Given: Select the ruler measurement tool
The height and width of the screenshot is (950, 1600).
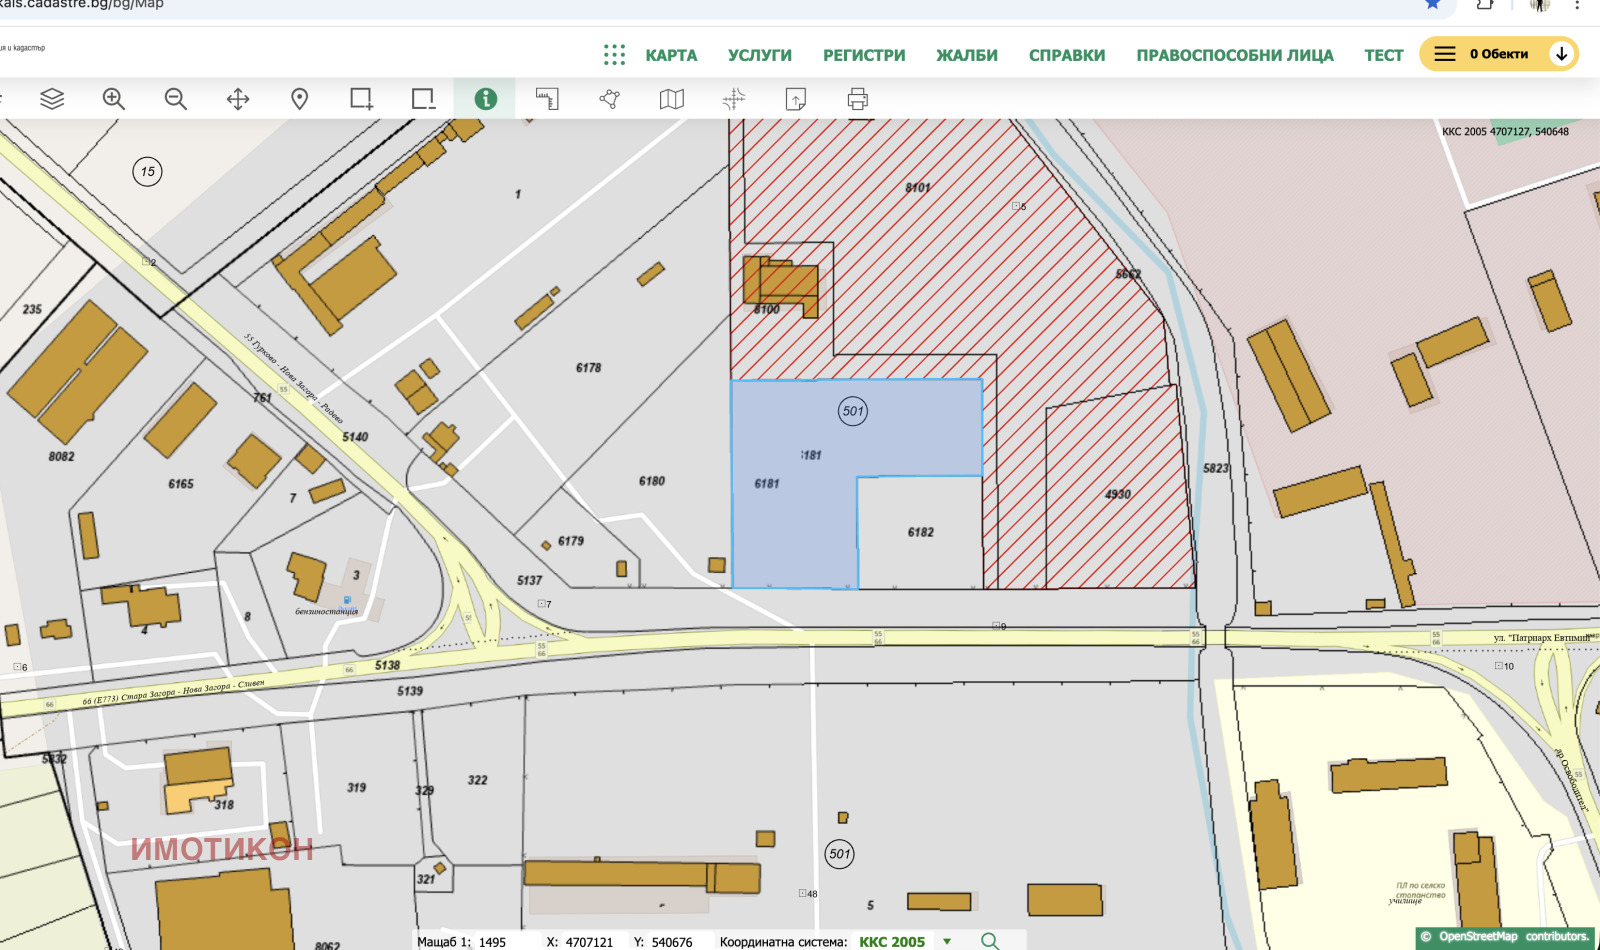Looking at the screenshot, I should tap(547, 99).
